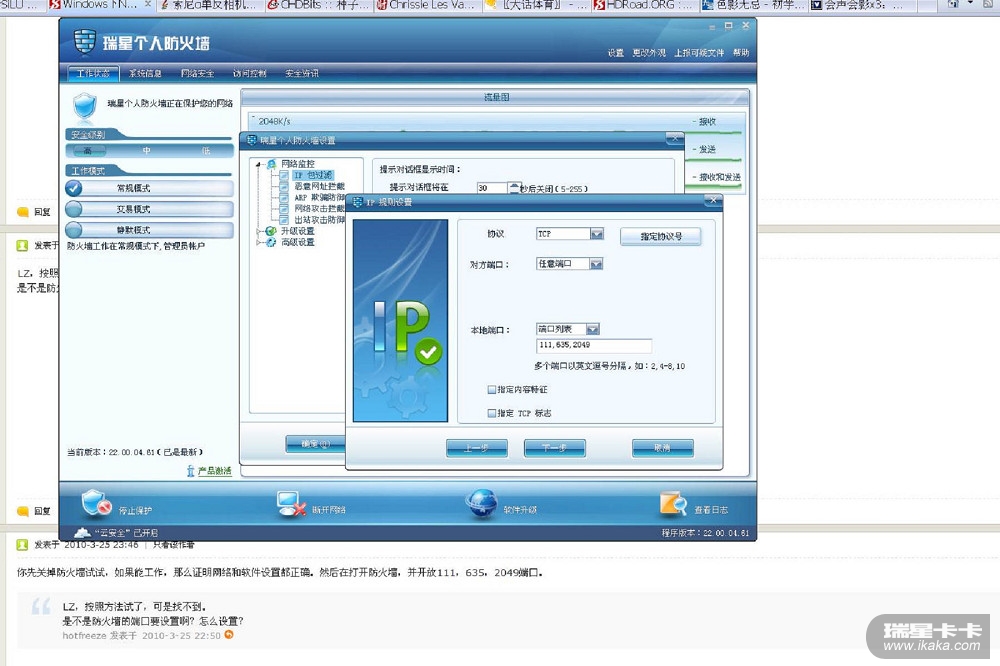Select the IP 包过滤 tree item

(x=313, y=175)
